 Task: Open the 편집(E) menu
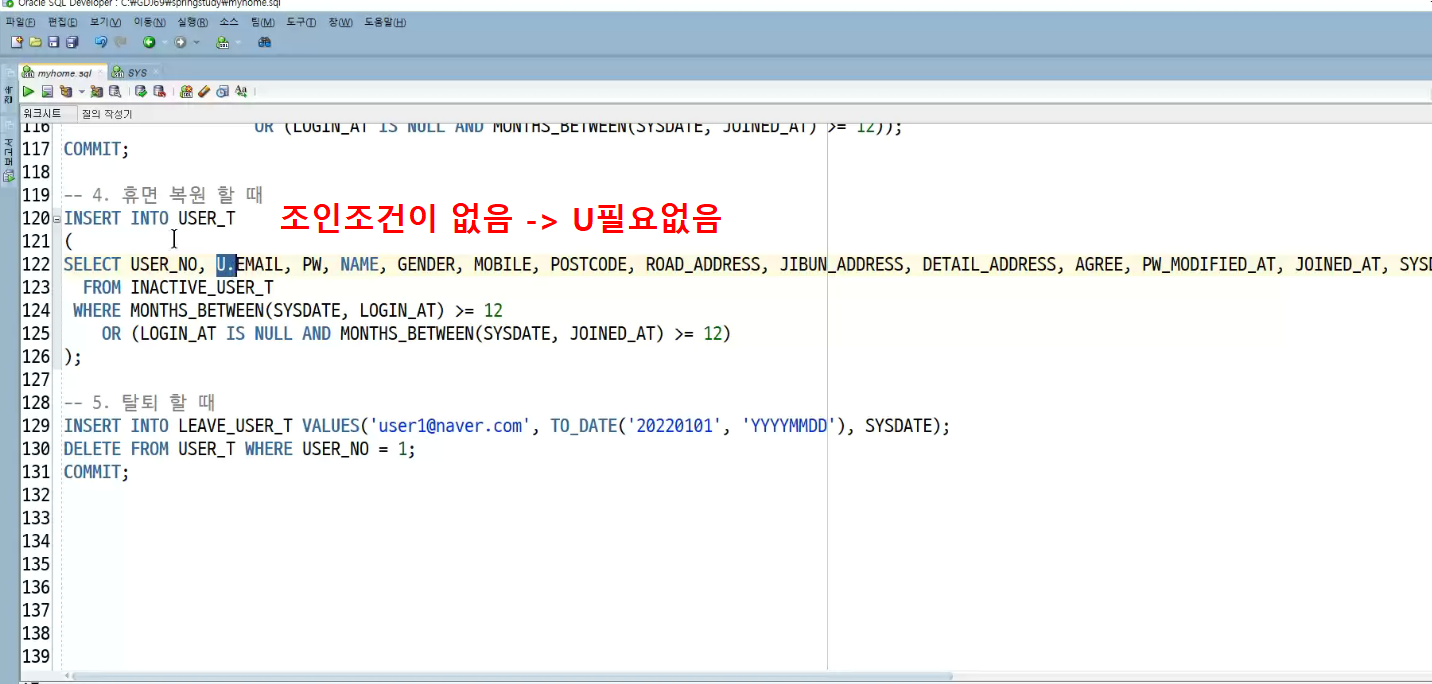point(63,22)
